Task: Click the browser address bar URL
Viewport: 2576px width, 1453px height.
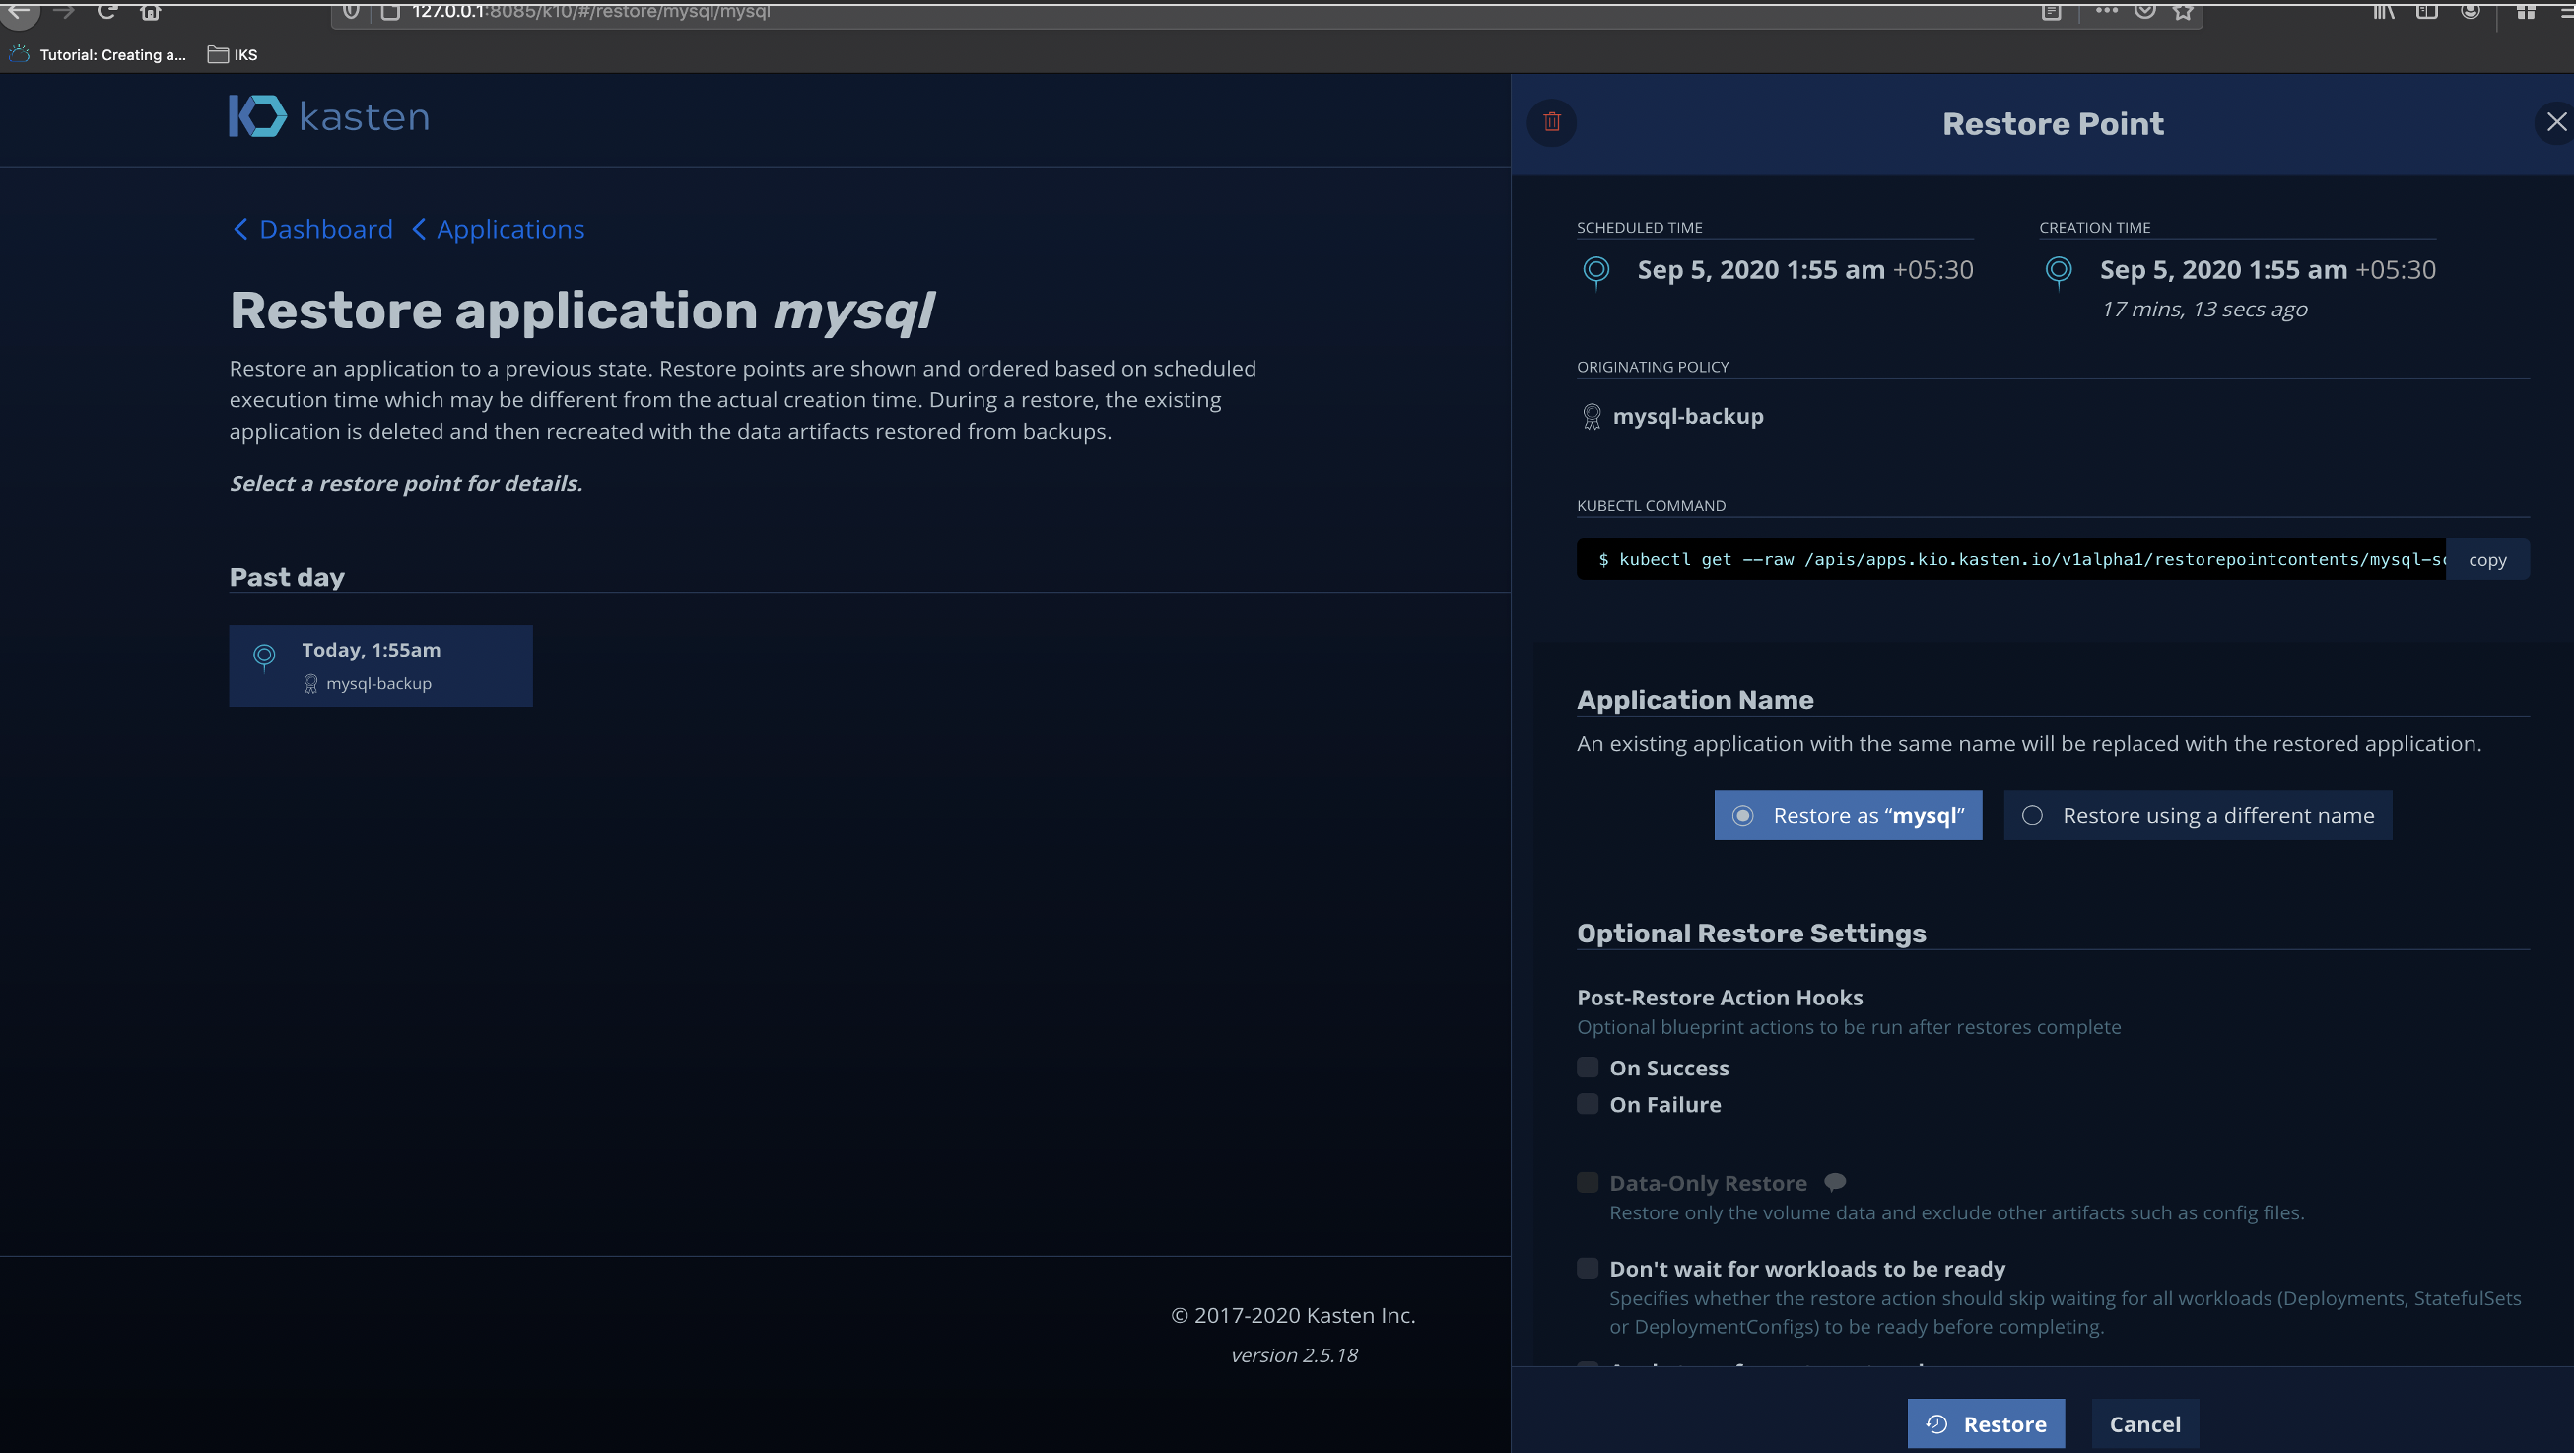Action: pyautogui.click(x=590, y=12)
